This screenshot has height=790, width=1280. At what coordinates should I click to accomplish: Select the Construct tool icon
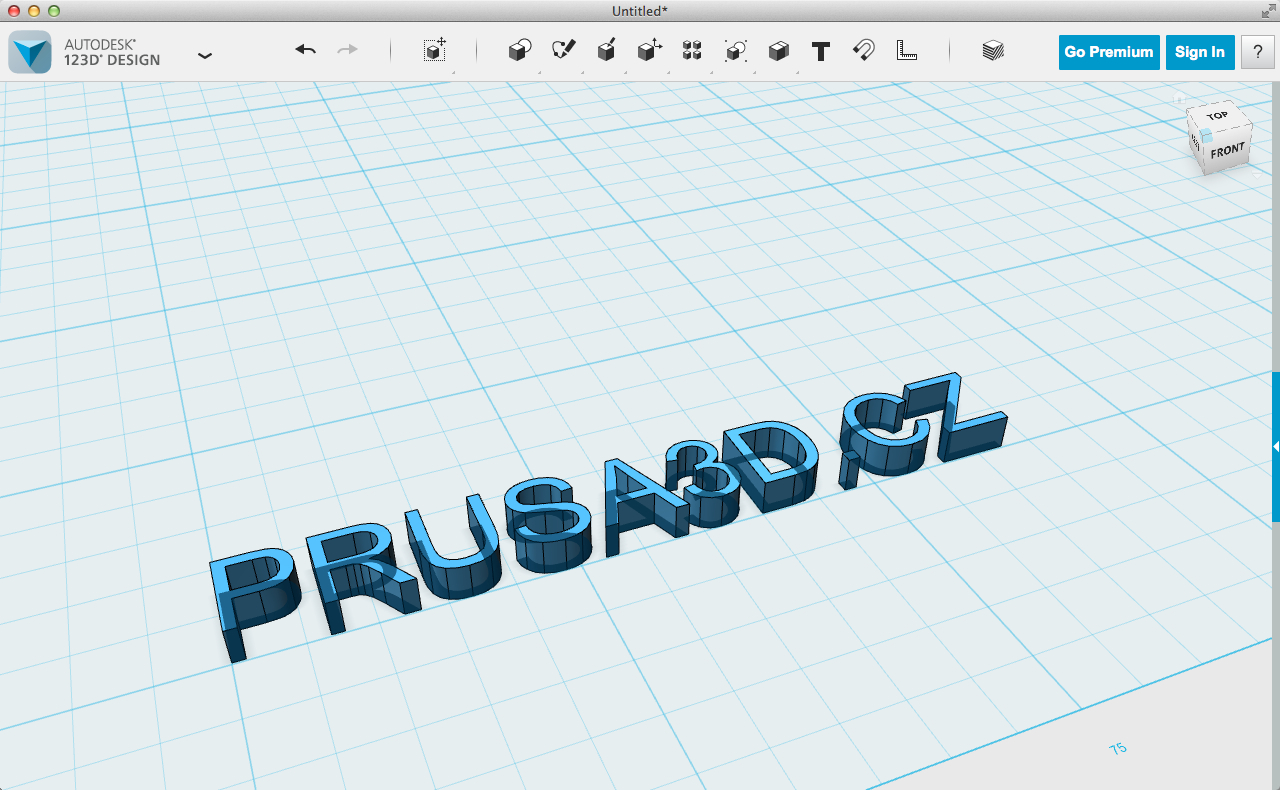pyautogui.click(x=606, y=51)
